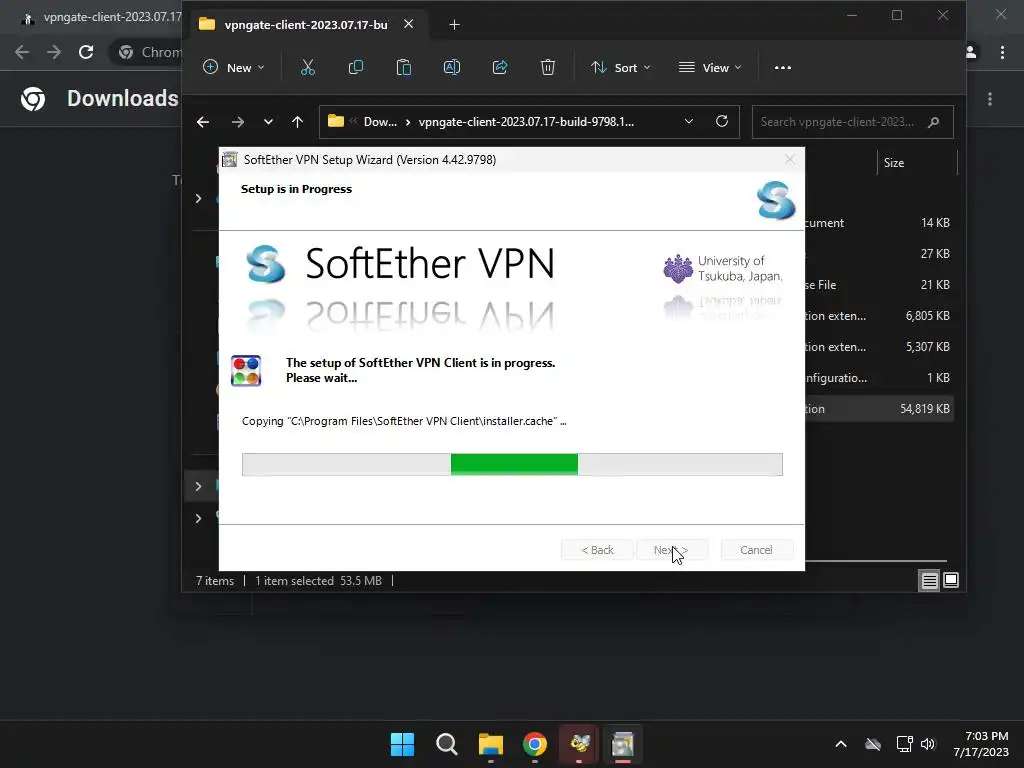
Task: Reload the Chrome page
Action: pos(86,52)
